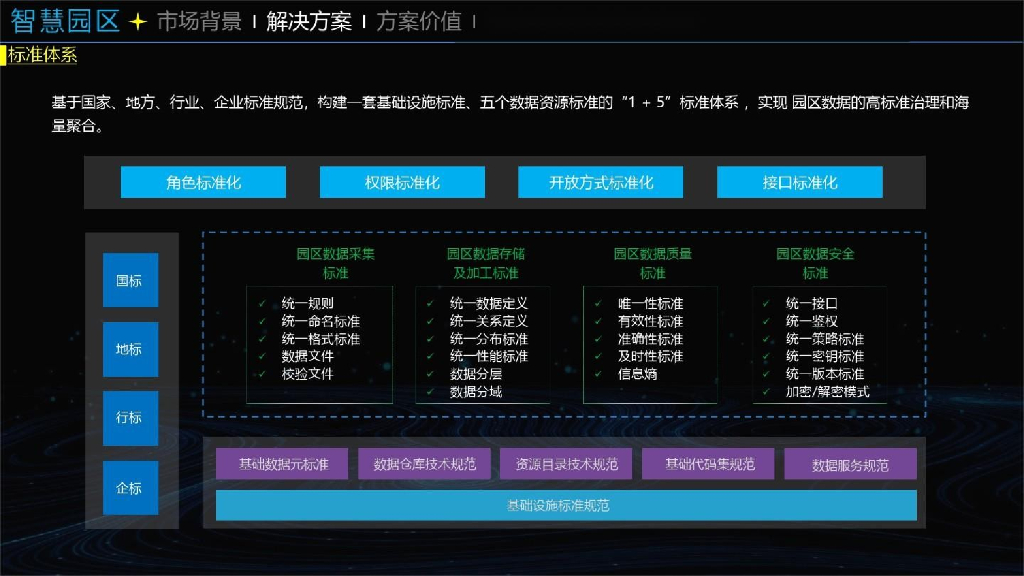Expand the 园区数据存储及加工标准 list
Screen dimensions: 1024x576
485,263
